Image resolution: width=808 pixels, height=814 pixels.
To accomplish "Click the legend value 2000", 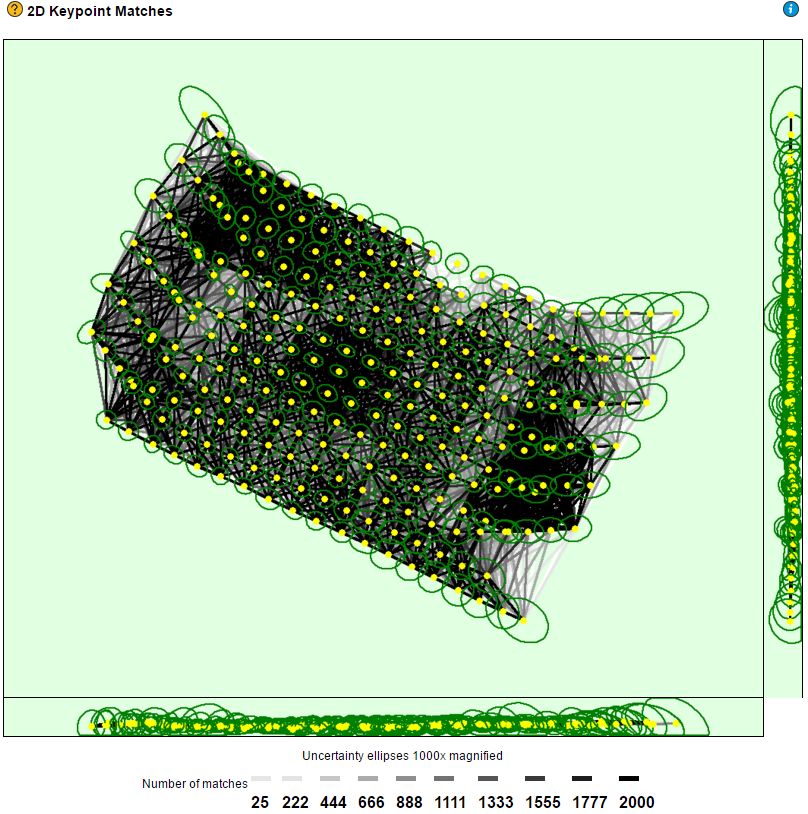I will coord(637,802).
